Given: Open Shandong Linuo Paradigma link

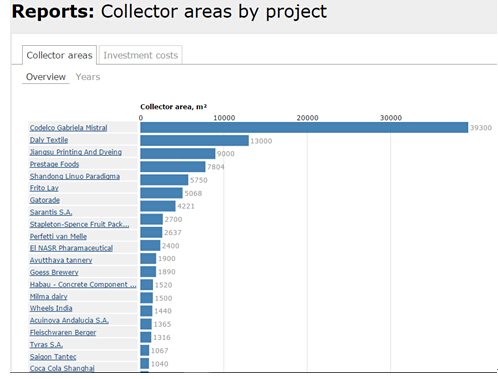Looking at the screenshot, I should [x=75, y=176].
